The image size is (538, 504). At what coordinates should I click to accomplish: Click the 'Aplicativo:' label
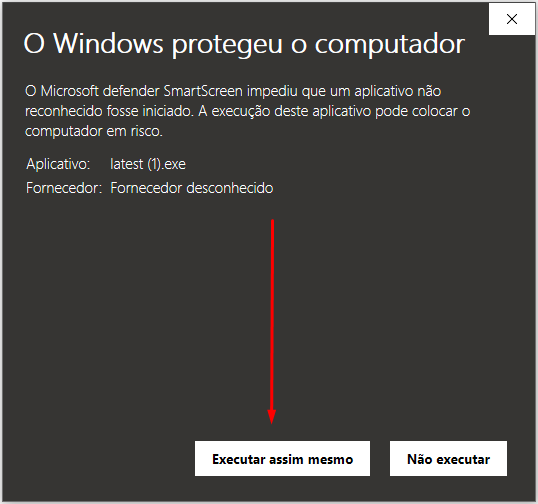click(58, 164)
